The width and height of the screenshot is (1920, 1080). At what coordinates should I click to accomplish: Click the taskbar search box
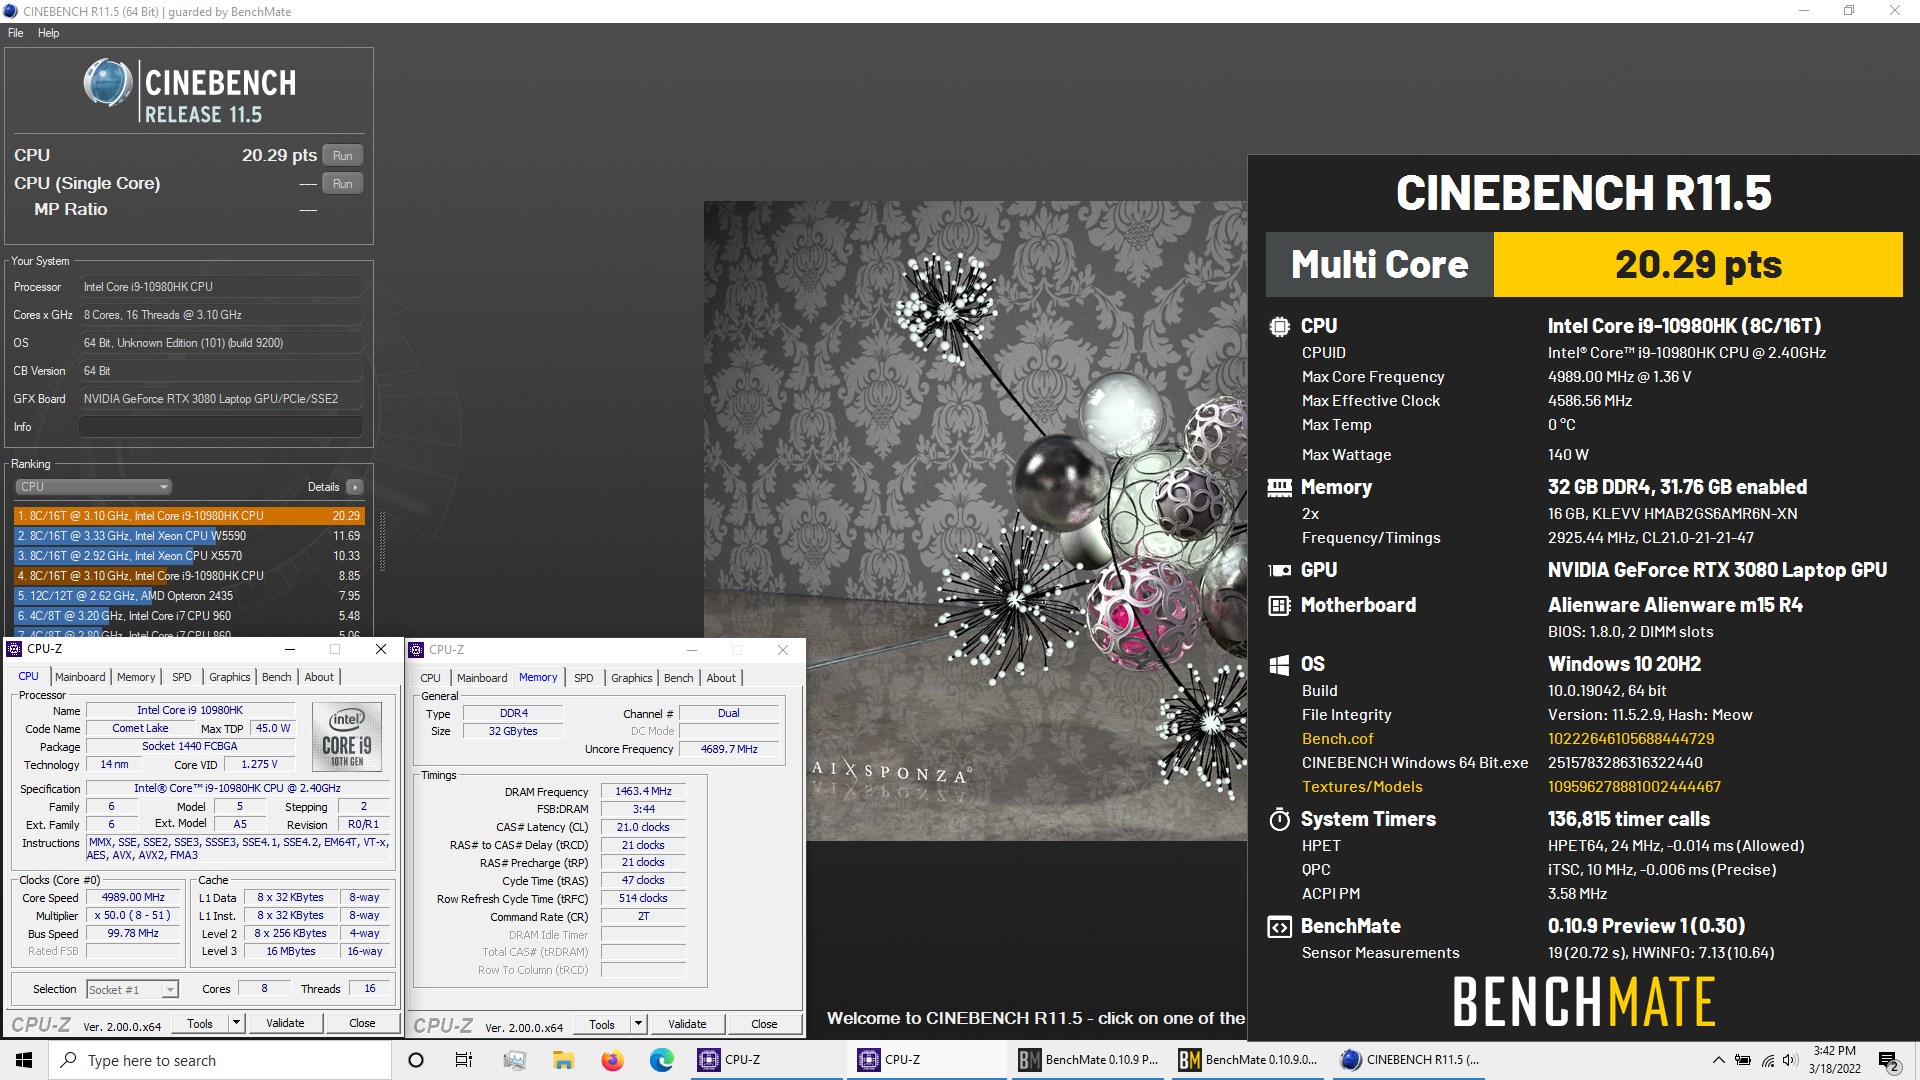[x=220, y=1060]
